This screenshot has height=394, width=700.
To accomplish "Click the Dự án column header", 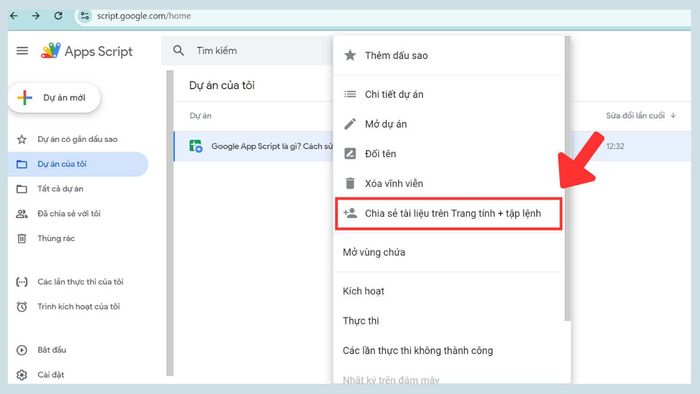I will (x=200, y=116).
